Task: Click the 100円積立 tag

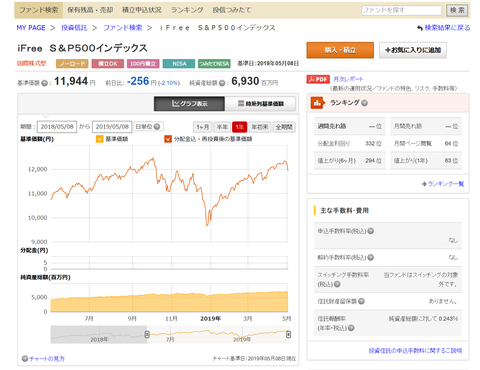Action: click(143, 64)
